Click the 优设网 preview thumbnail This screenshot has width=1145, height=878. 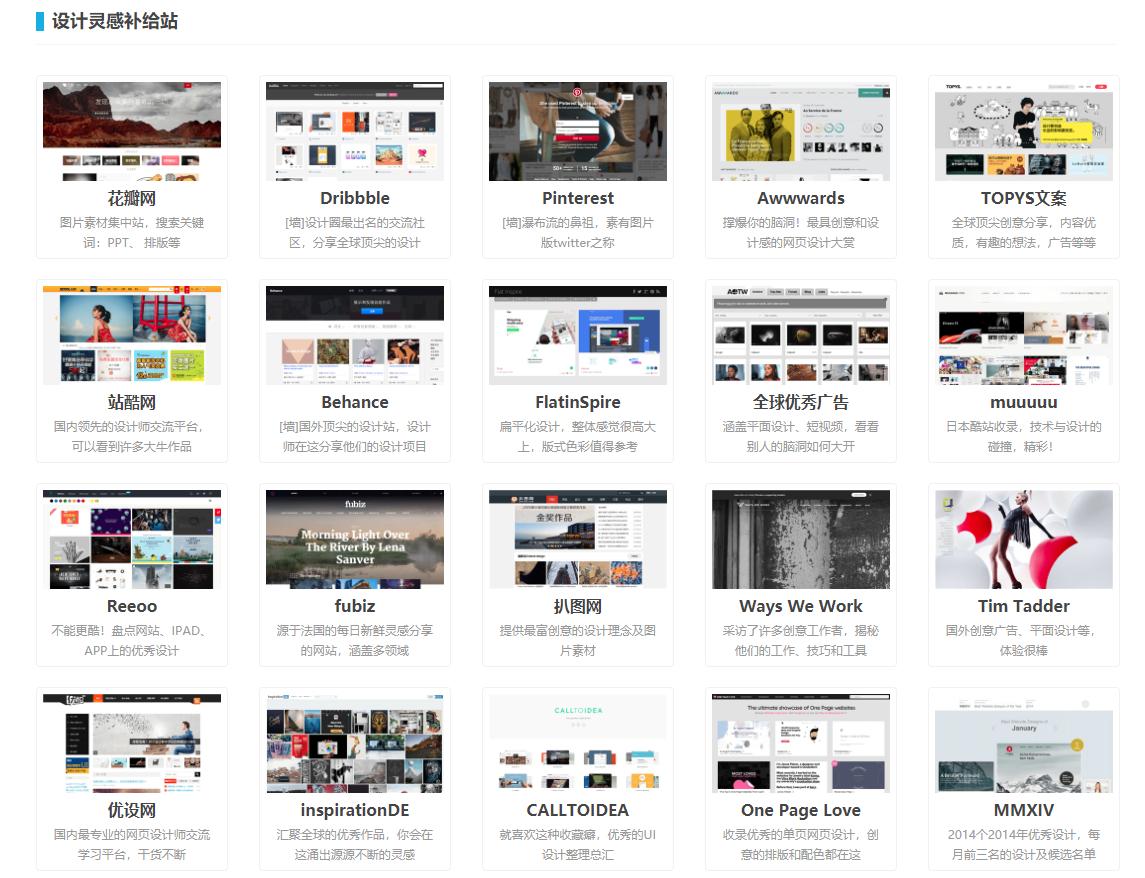[132, 743]
